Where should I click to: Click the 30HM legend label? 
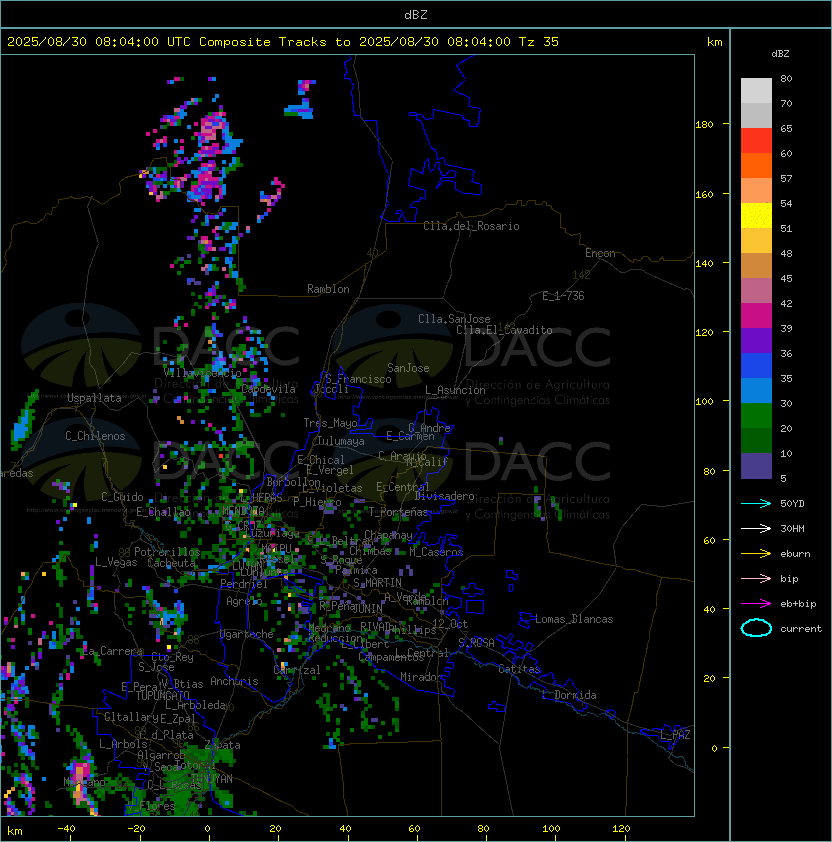(792, 528)
